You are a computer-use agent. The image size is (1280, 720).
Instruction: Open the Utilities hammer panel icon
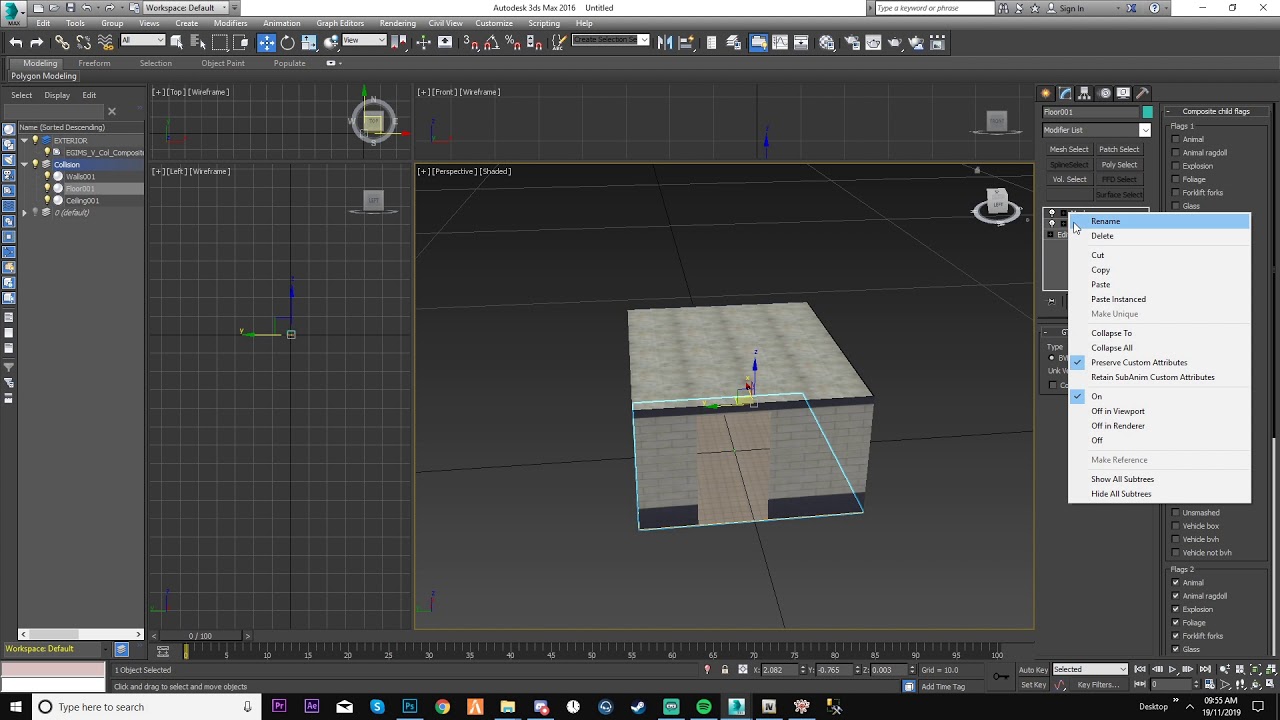click(x=1143, y=93)
